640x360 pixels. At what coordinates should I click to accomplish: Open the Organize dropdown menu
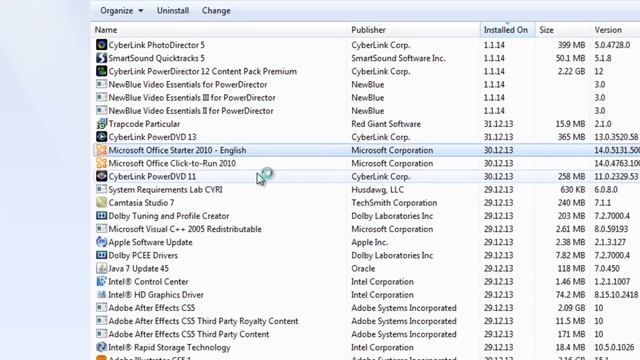point(122,11)
